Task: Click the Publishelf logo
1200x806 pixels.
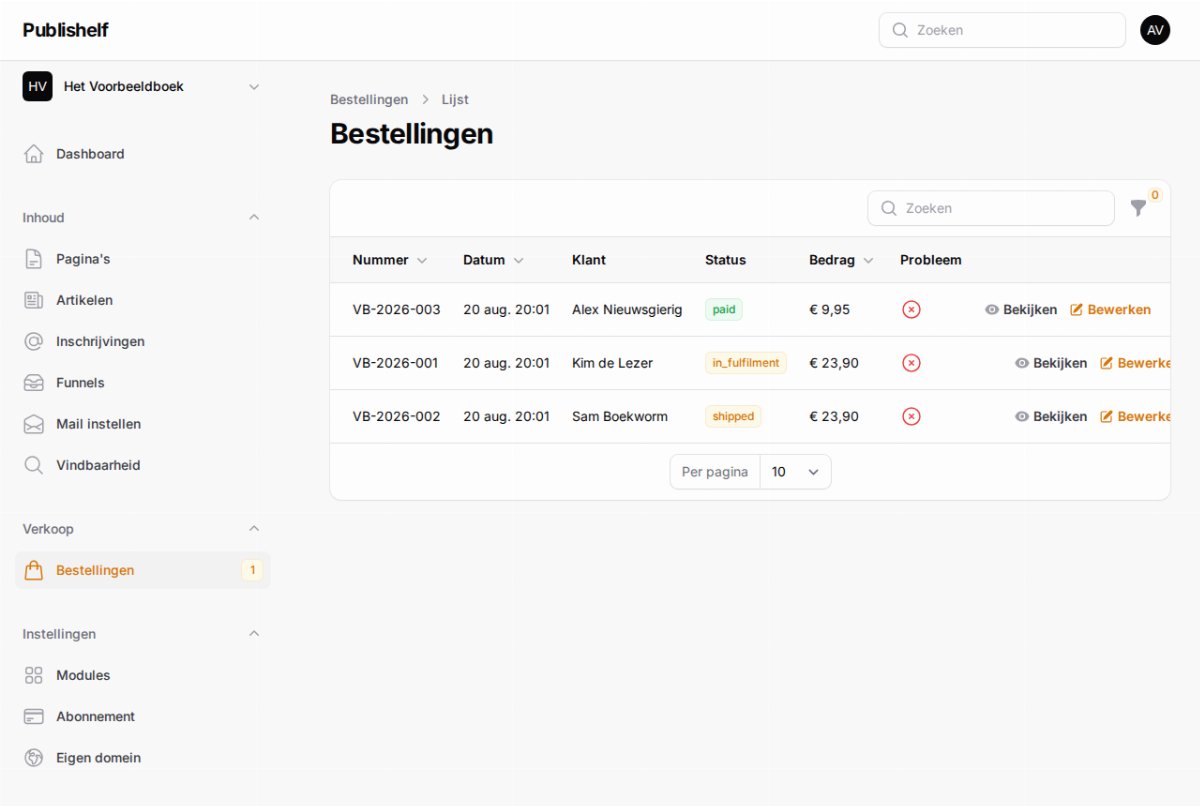Action: click(x=66, y=30)
